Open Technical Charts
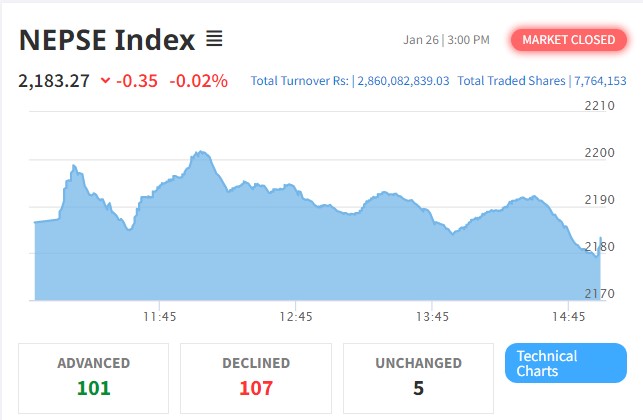The image size is (643, 420). pyautogui.click(x=566, y=363)
